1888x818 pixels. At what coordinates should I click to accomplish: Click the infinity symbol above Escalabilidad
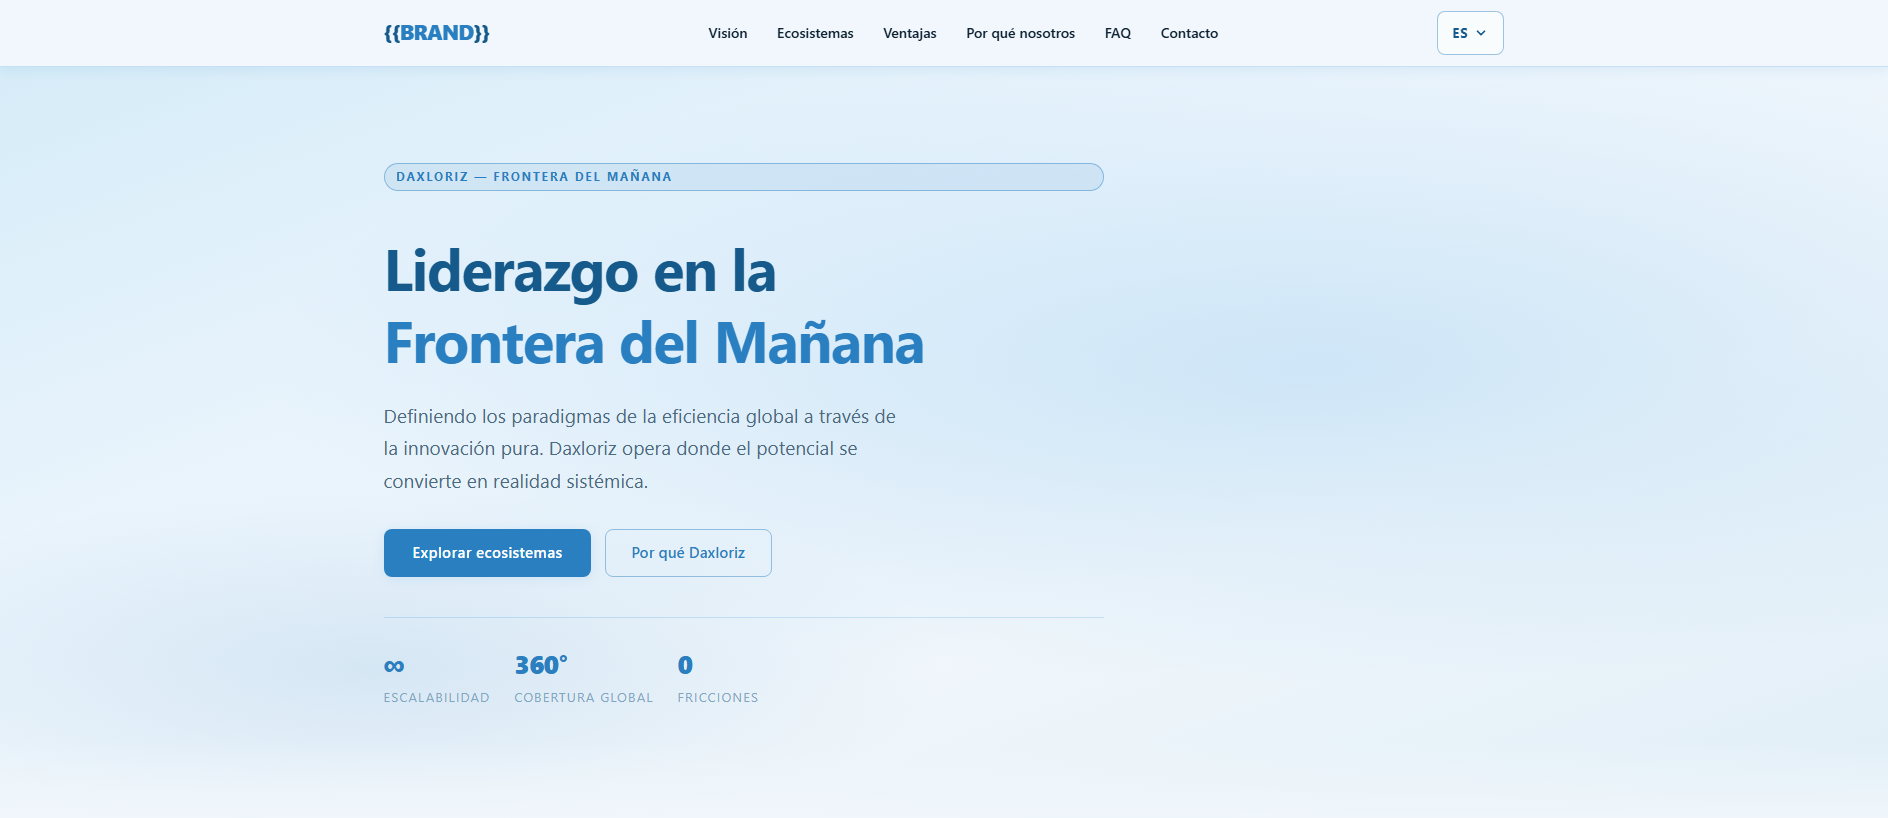pyautogui.click(x=394, y=666)
